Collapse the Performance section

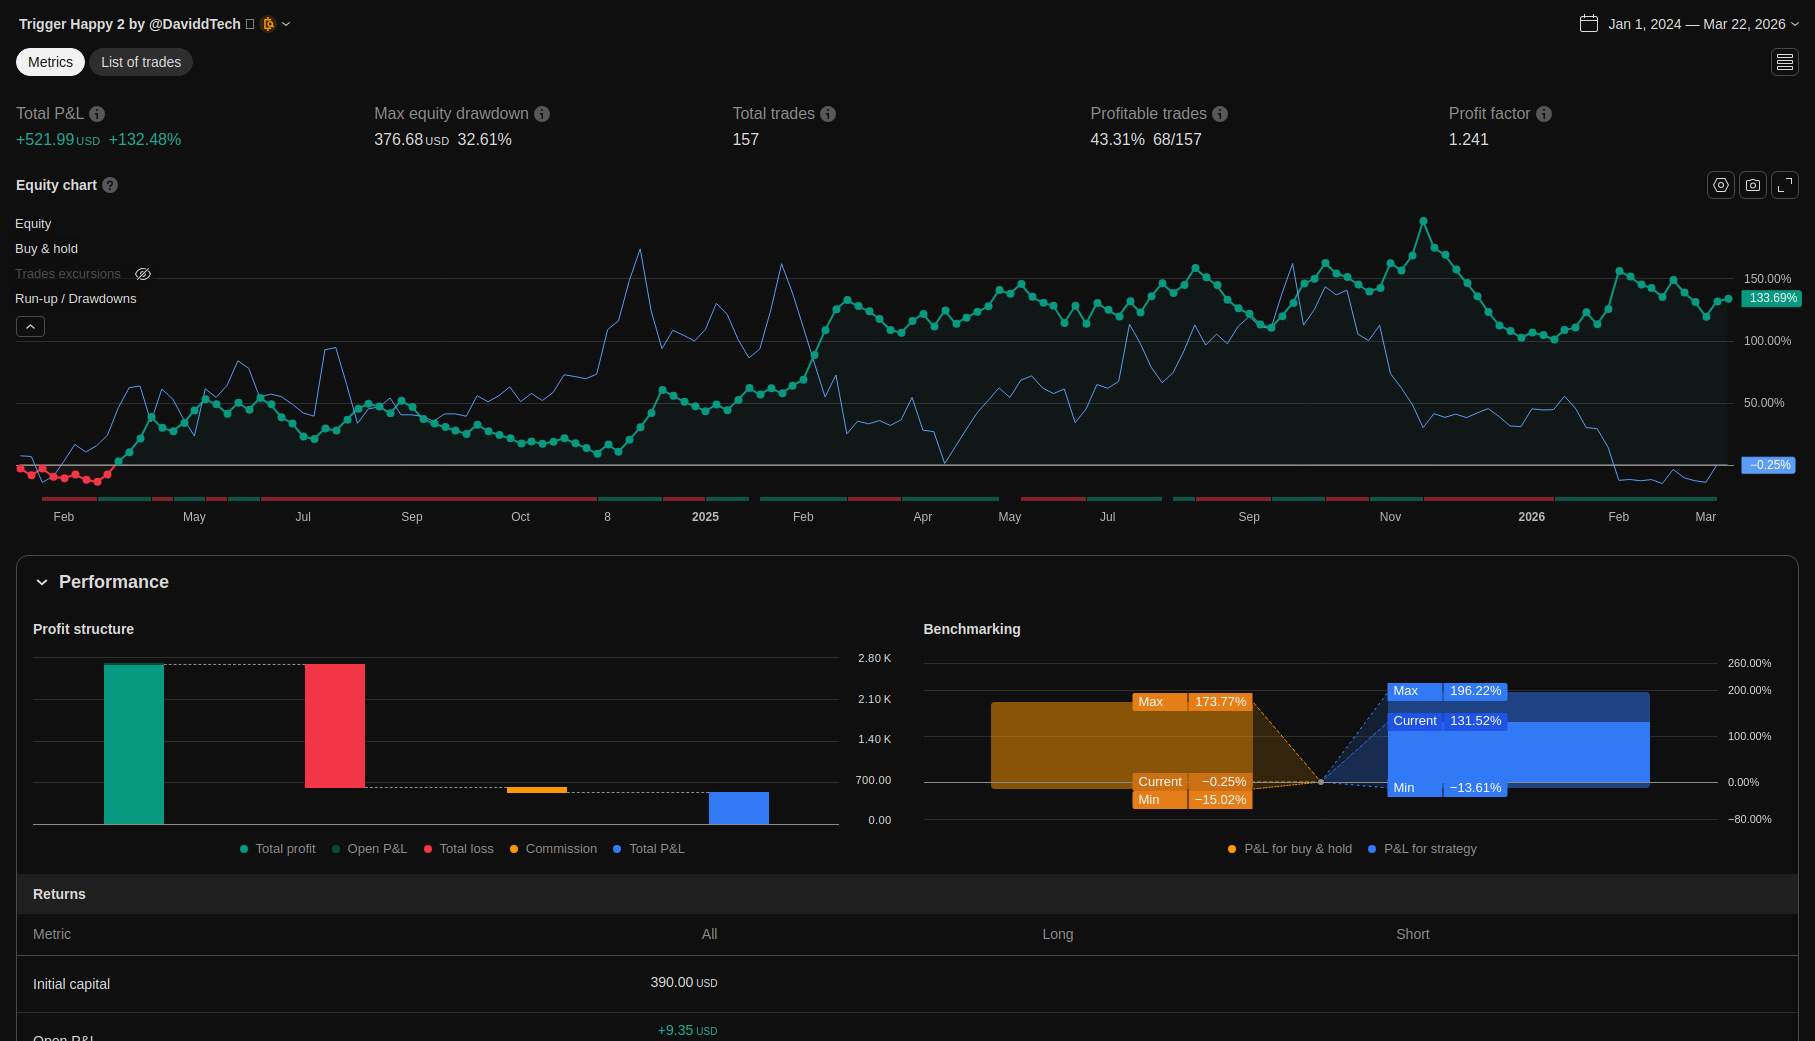point(42,582)
